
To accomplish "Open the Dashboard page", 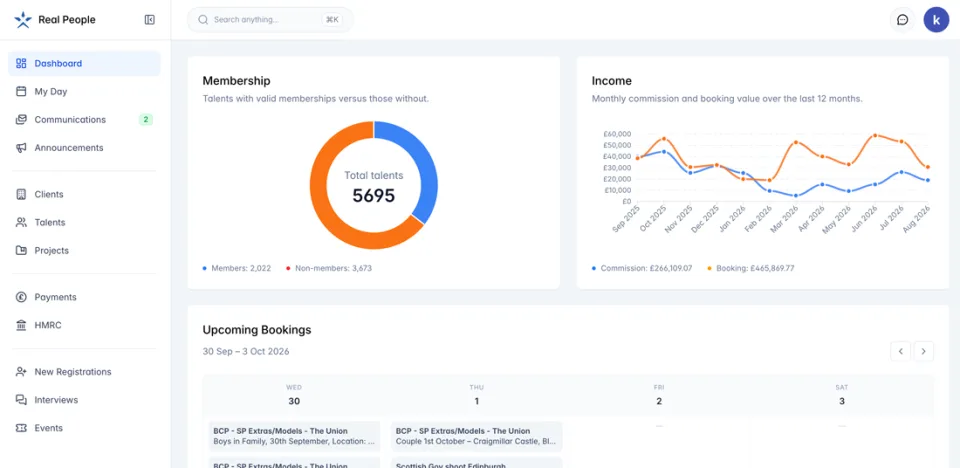I will [84, 64].
